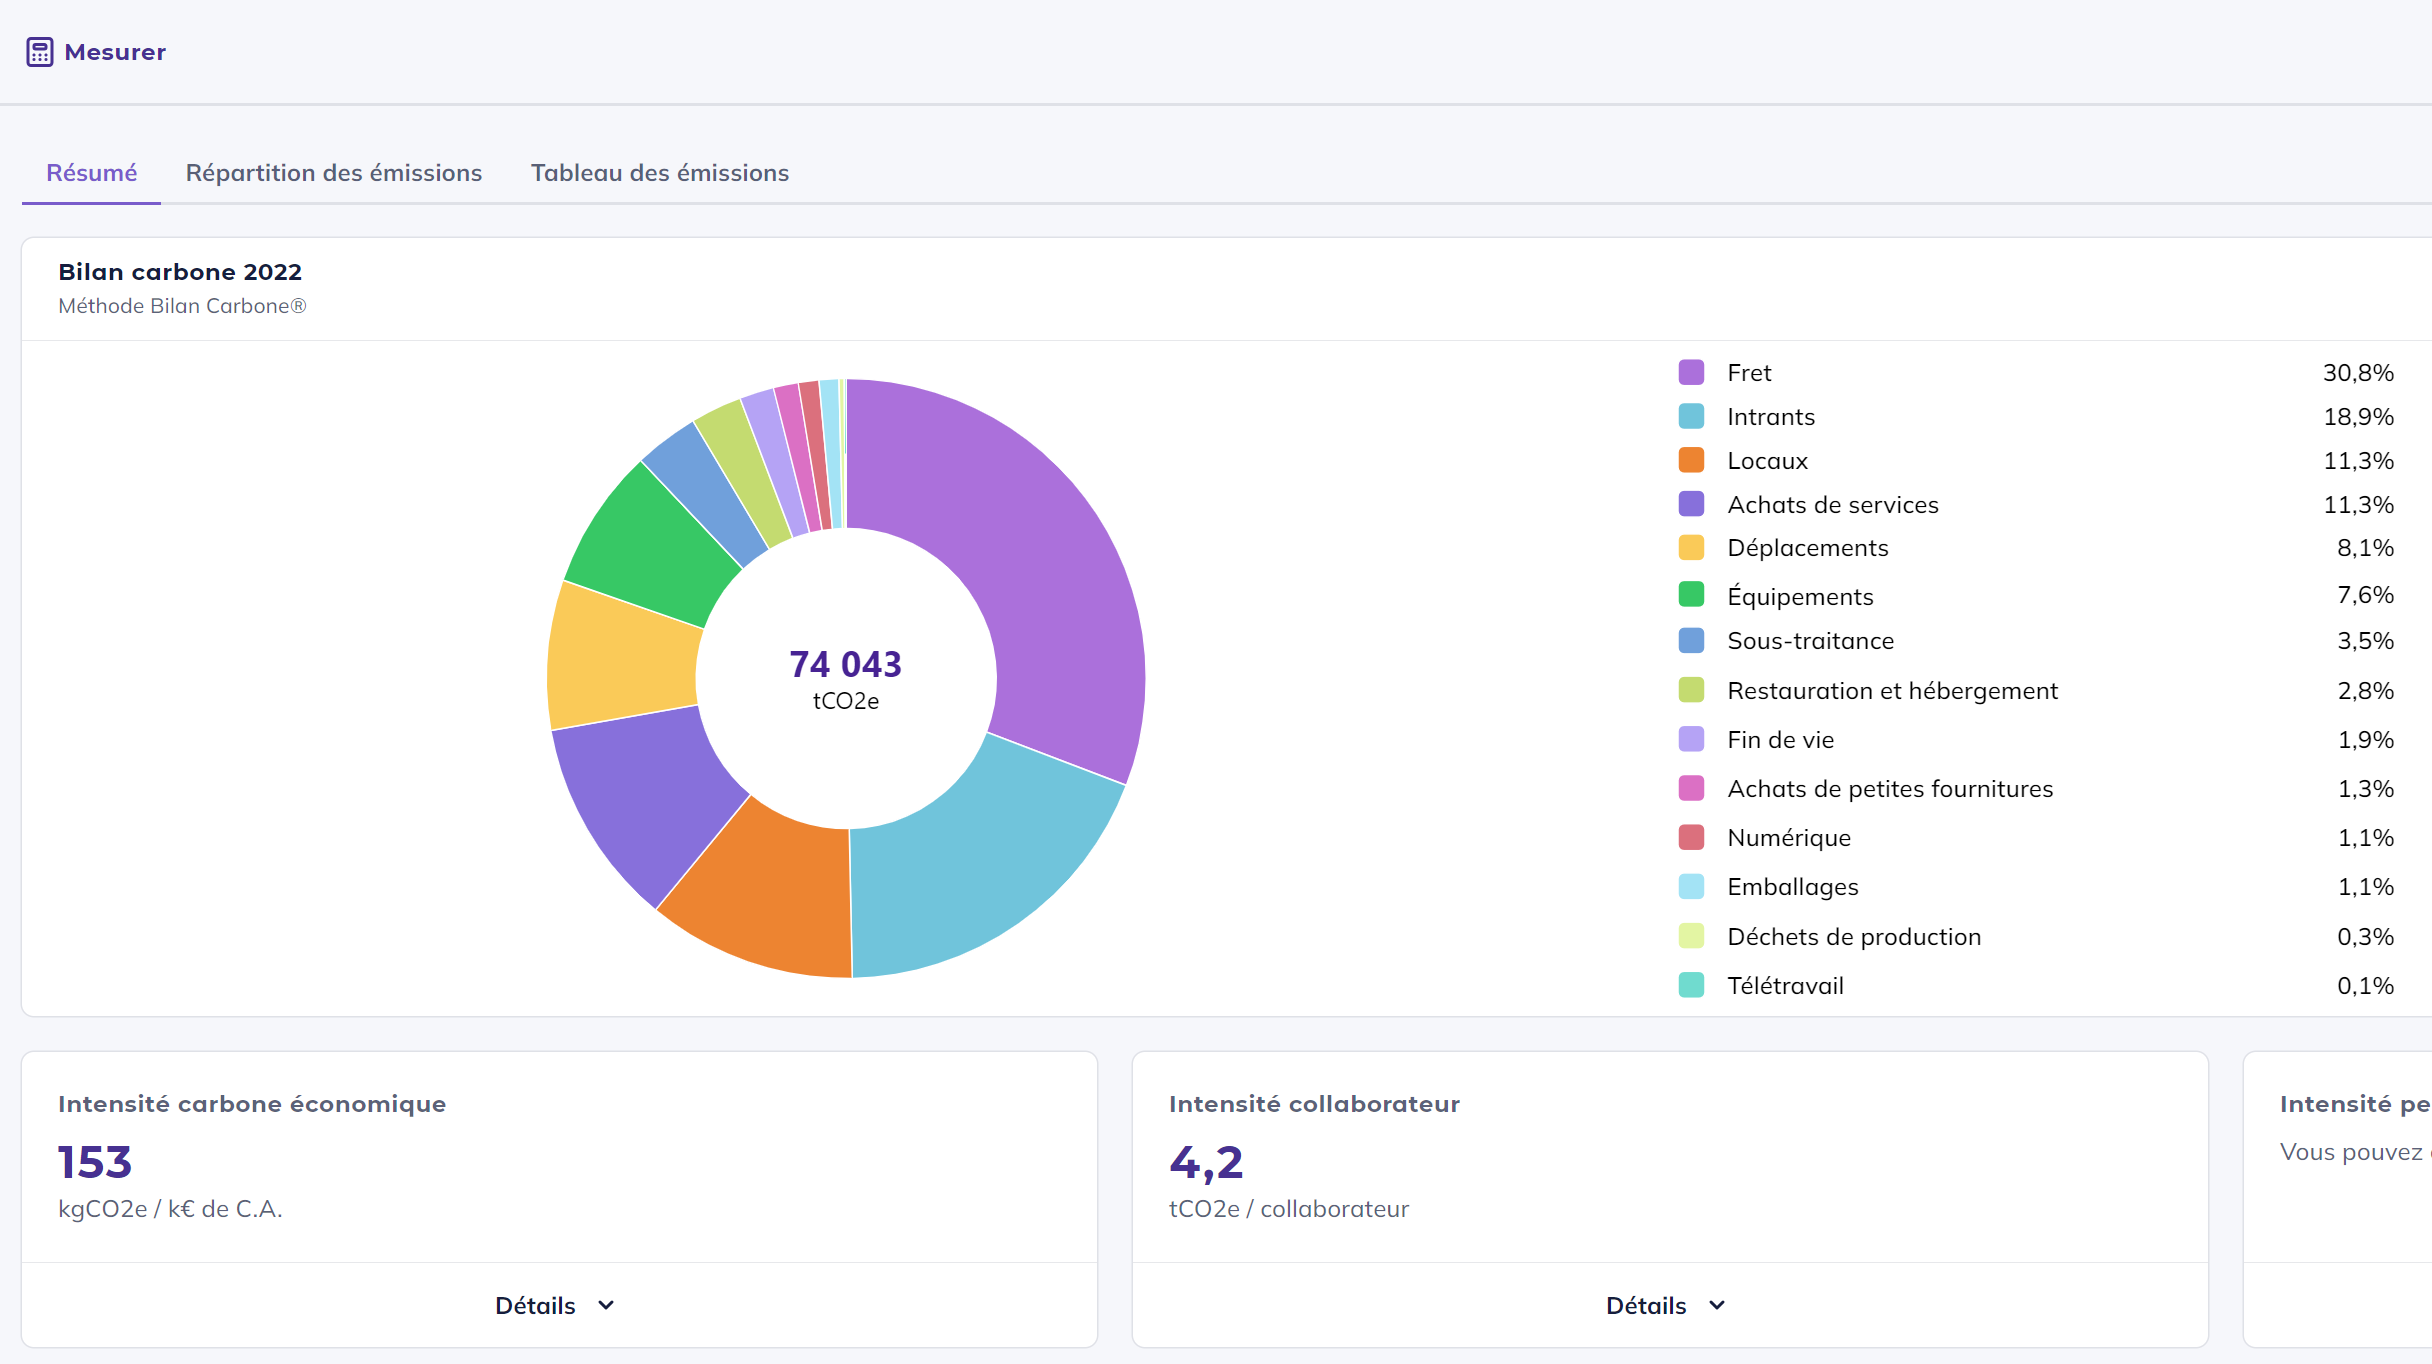Click chevron arrow in Intensité collaborateur card
This screenshot has width=2432, height=1364.
coord(1717,1305)
